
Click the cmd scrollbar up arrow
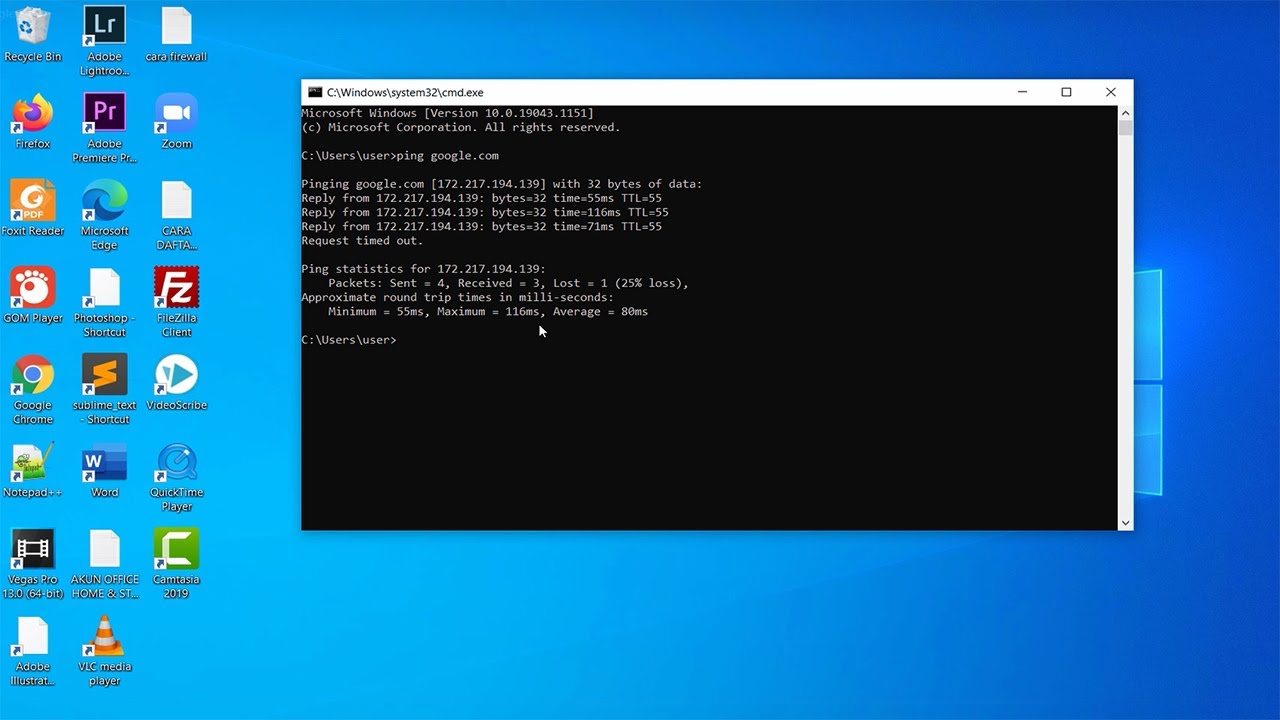(x=1125, y=112)
